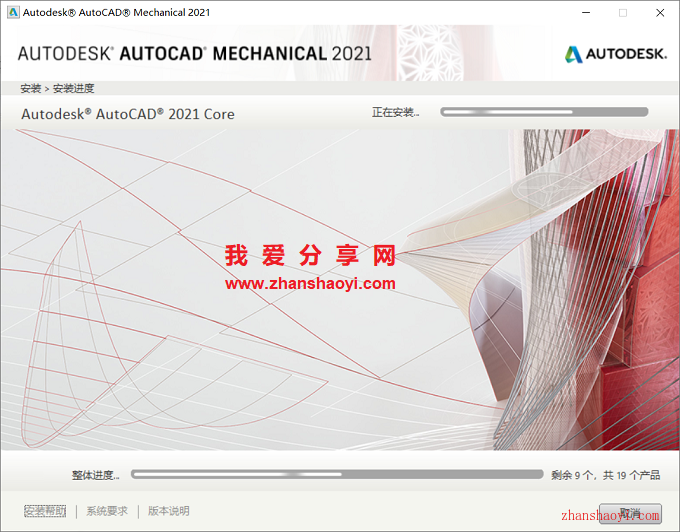
Task: Click the 正在安装 status text
Action: pyautogui.click(x=396, y=112)
